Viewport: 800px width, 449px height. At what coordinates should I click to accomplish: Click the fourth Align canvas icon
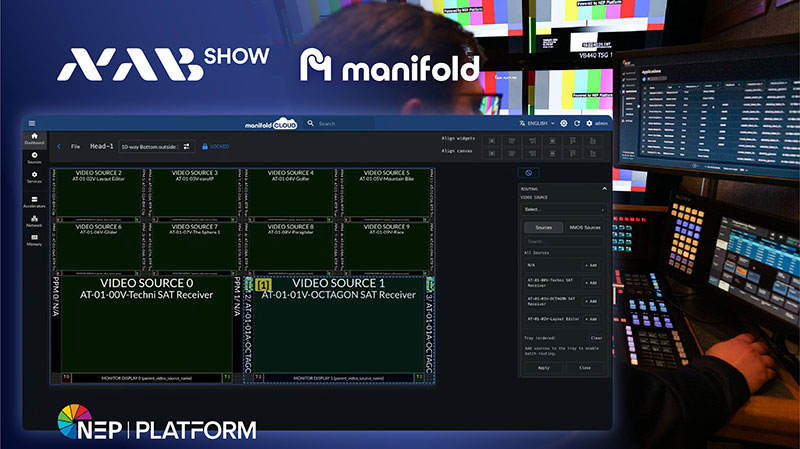(552, 153)
